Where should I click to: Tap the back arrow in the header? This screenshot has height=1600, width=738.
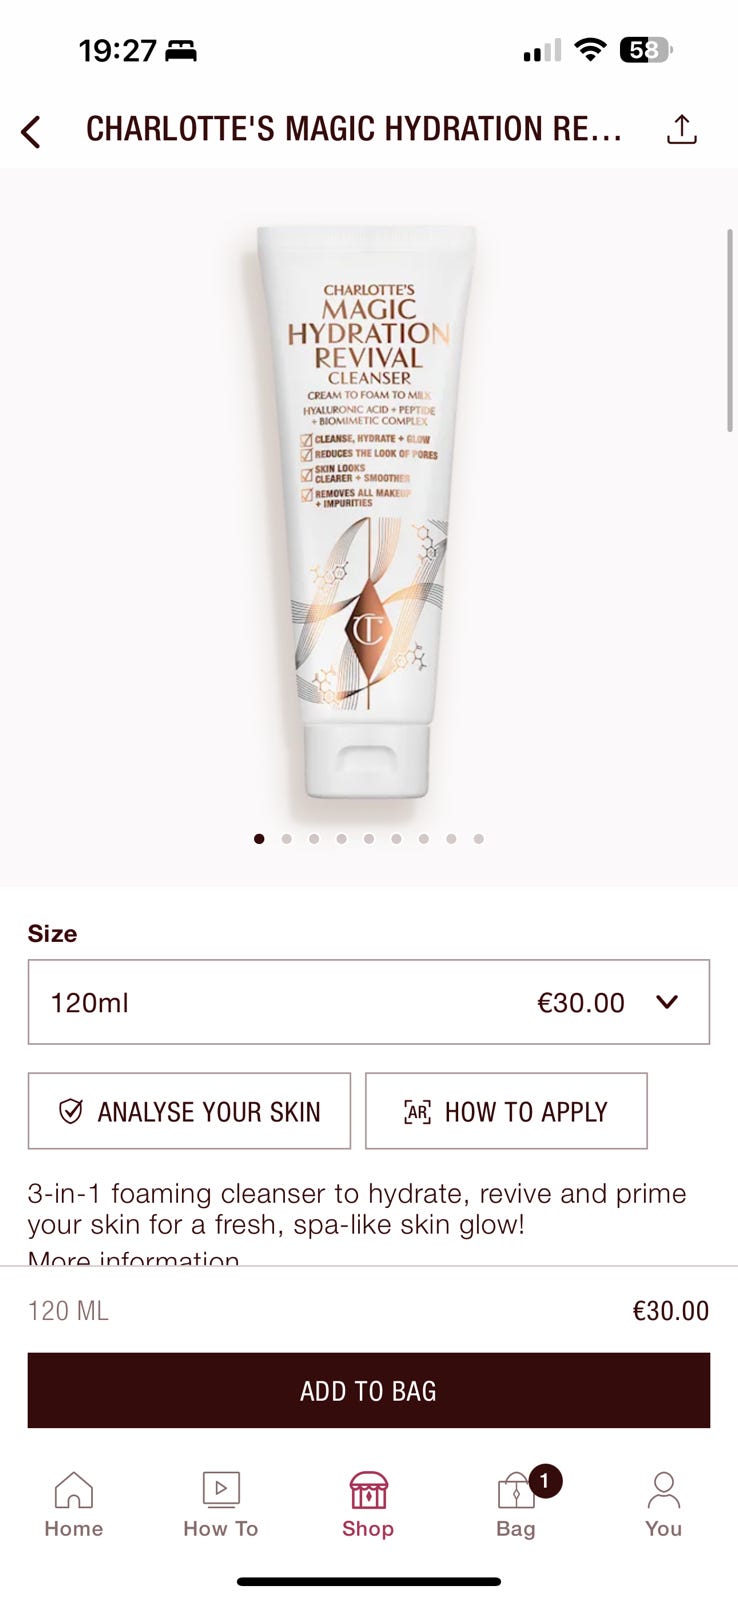[31, 131]
